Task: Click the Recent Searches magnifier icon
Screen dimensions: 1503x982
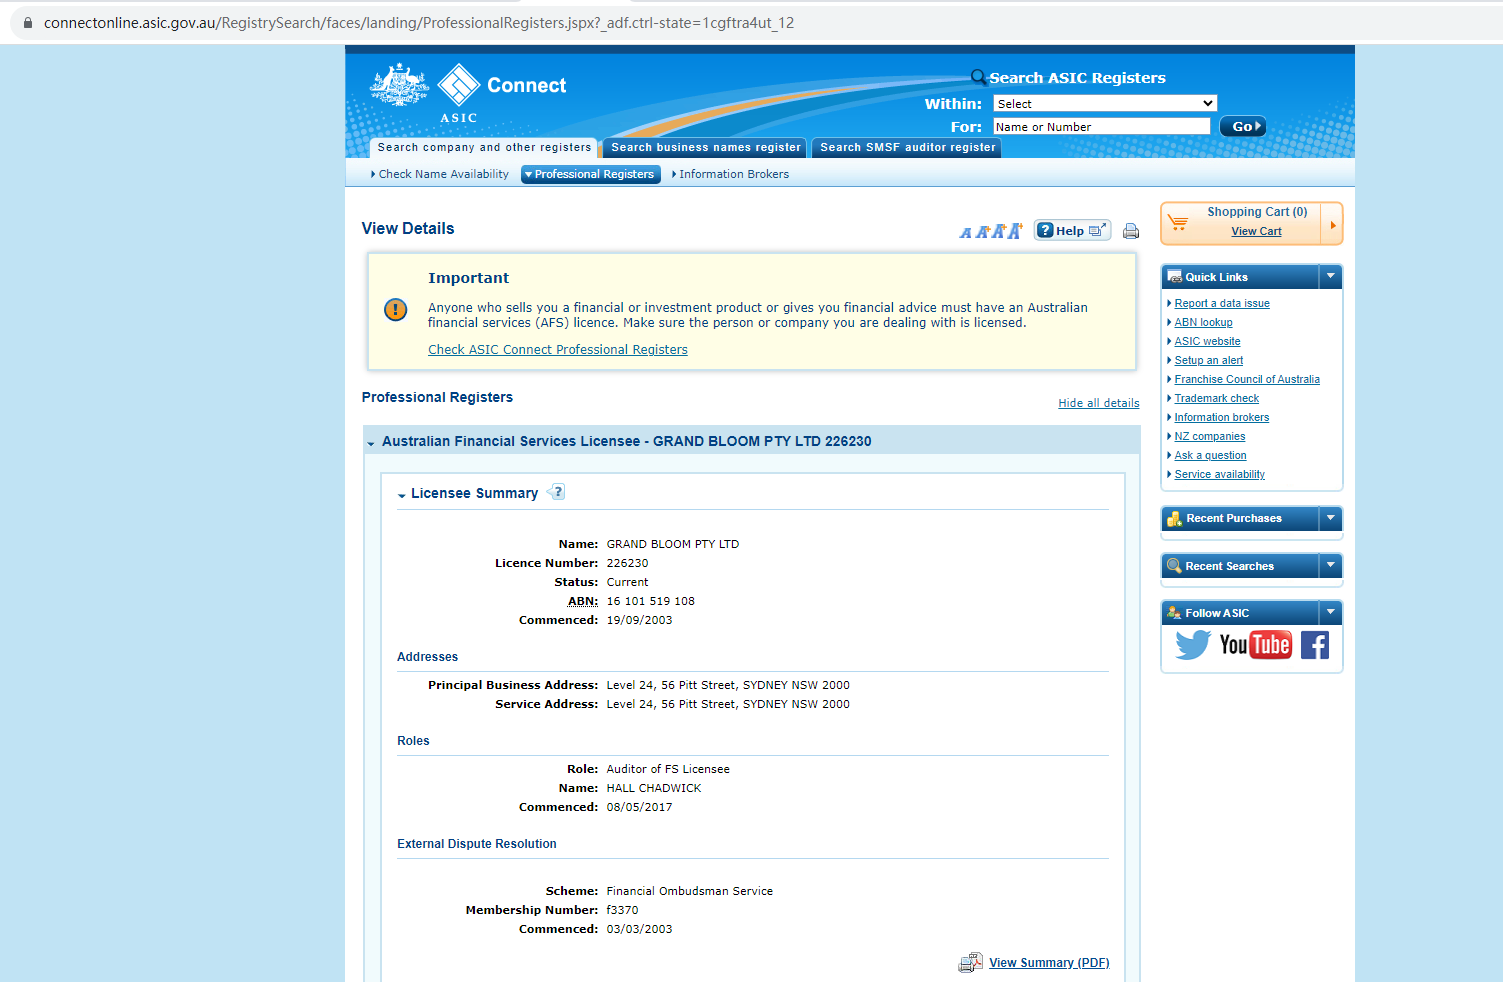Action: tap(1174, 566)
